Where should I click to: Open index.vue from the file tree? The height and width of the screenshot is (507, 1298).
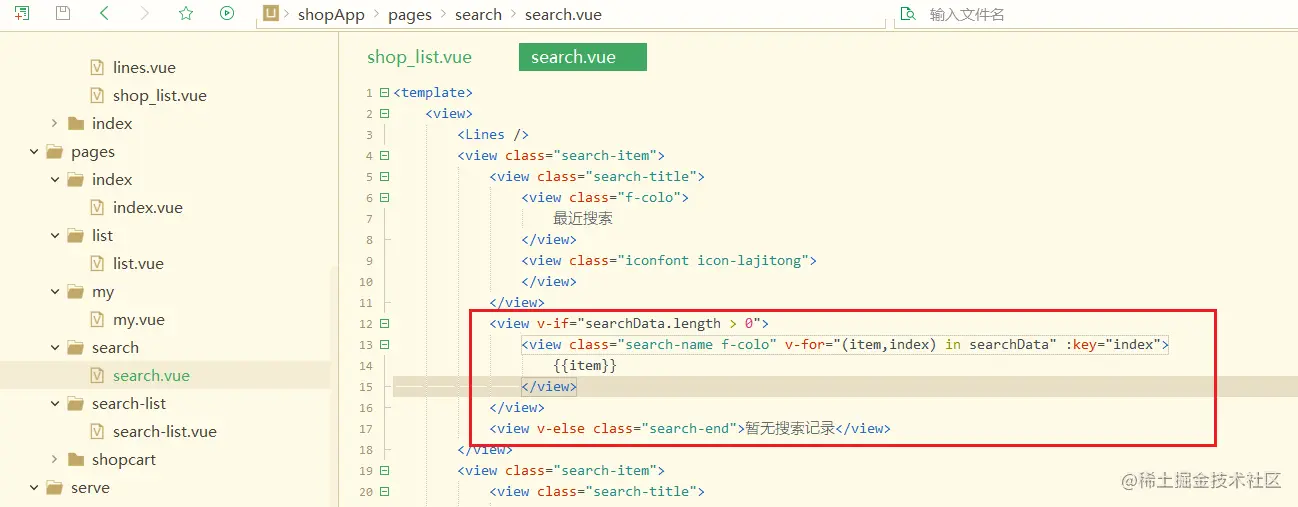point(148,208)
